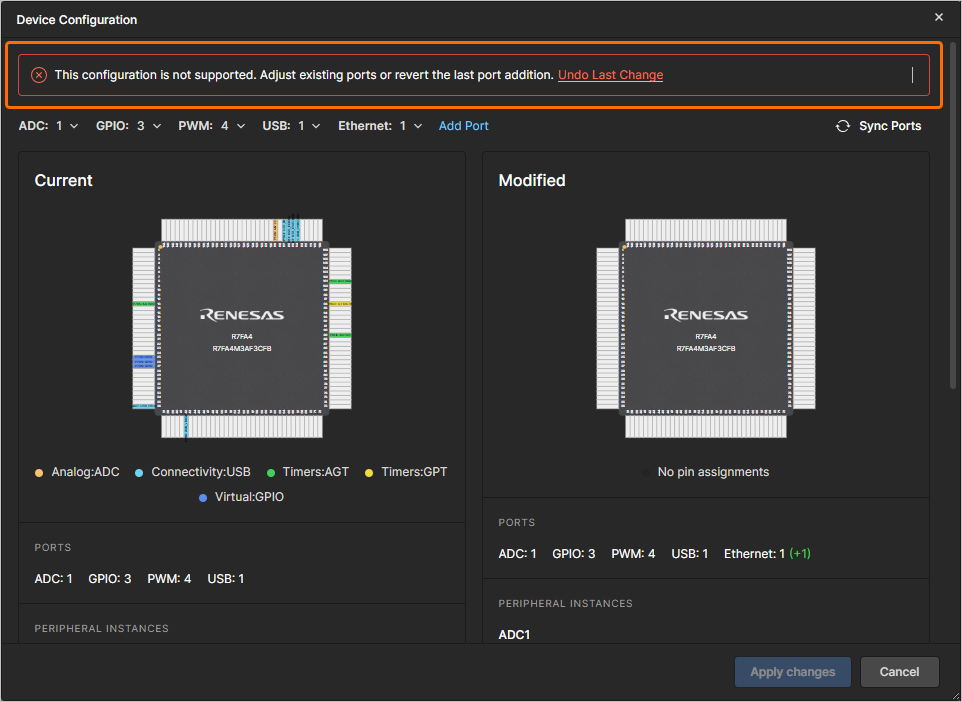This screenshot has width=962, height=702.
Task: Close the Device Configuration dialog
Action: (x=938, y=17)
